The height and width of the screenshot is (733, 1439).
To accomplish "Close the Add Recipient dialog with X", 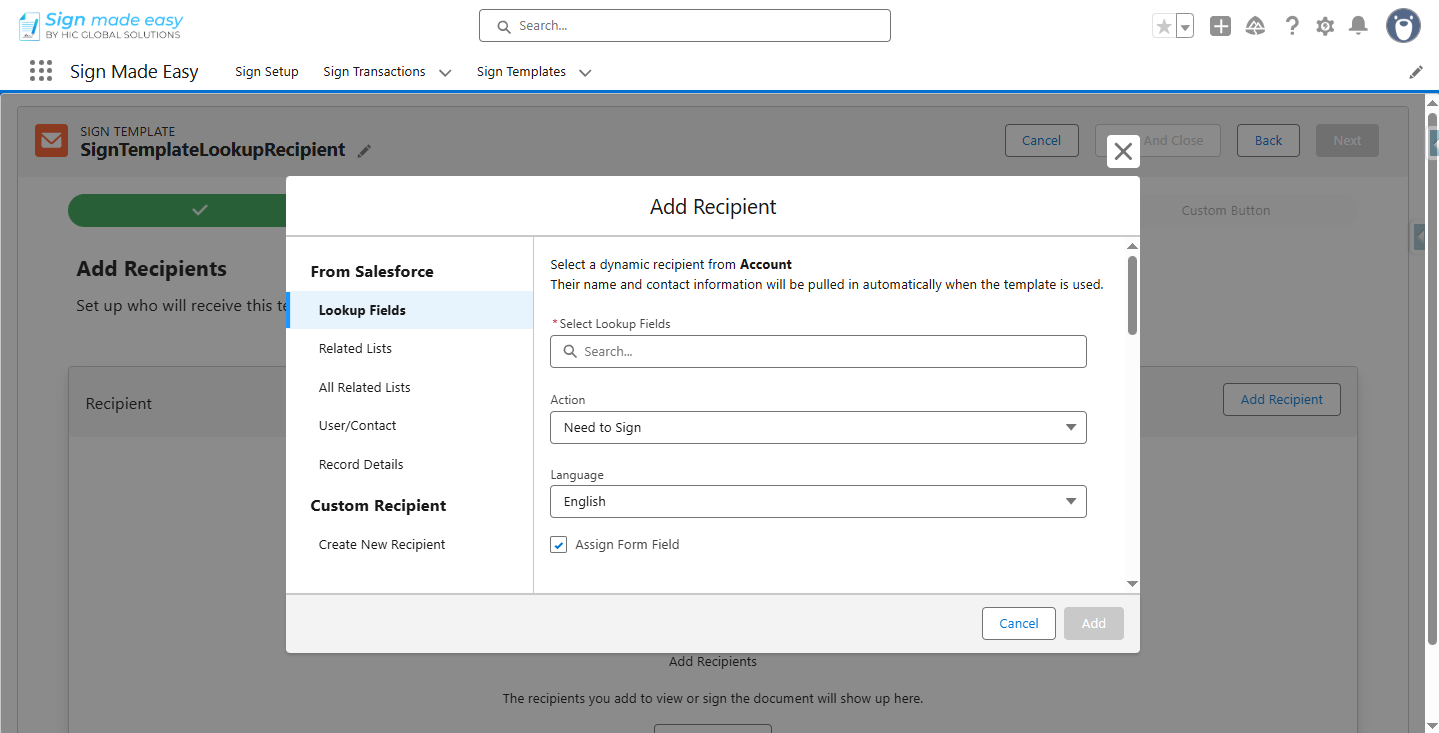I will [1123, 151].
